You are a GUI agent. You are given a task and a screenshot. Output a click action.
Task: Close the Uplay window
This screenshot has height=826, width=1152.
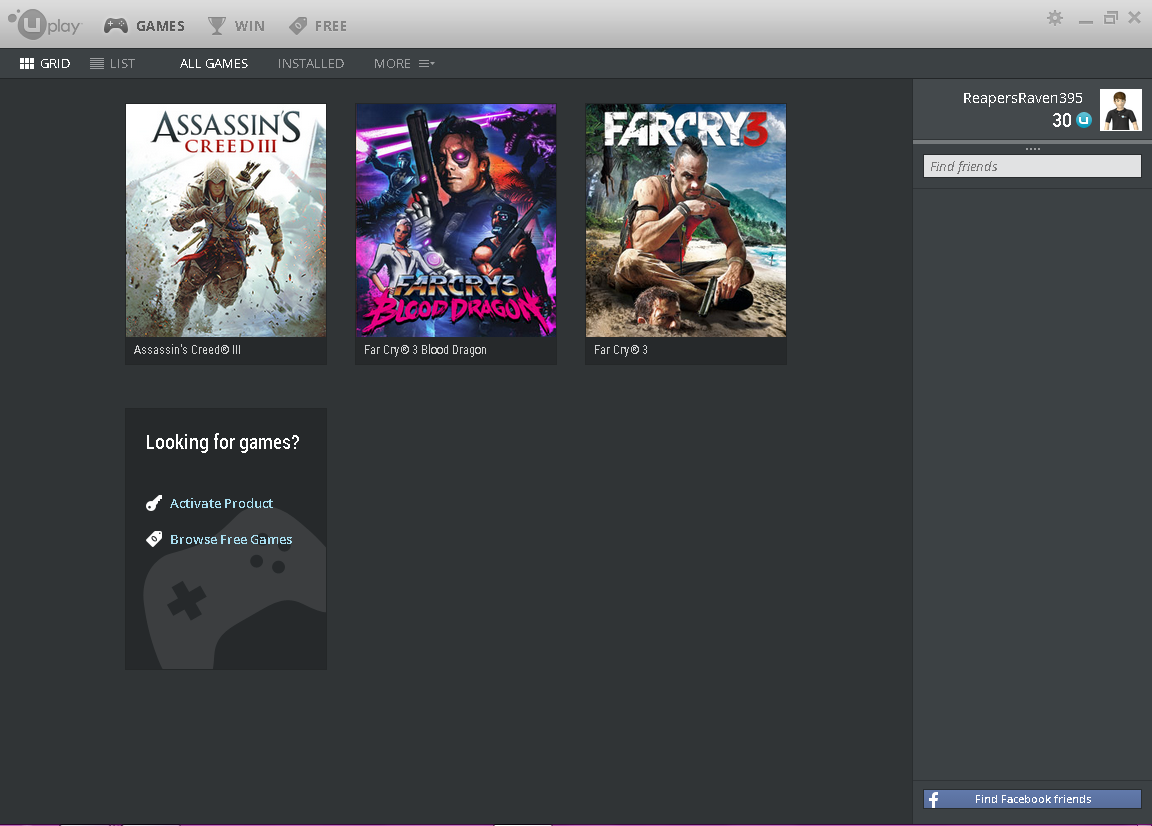pyautogui.click(x=1134, y=17)
